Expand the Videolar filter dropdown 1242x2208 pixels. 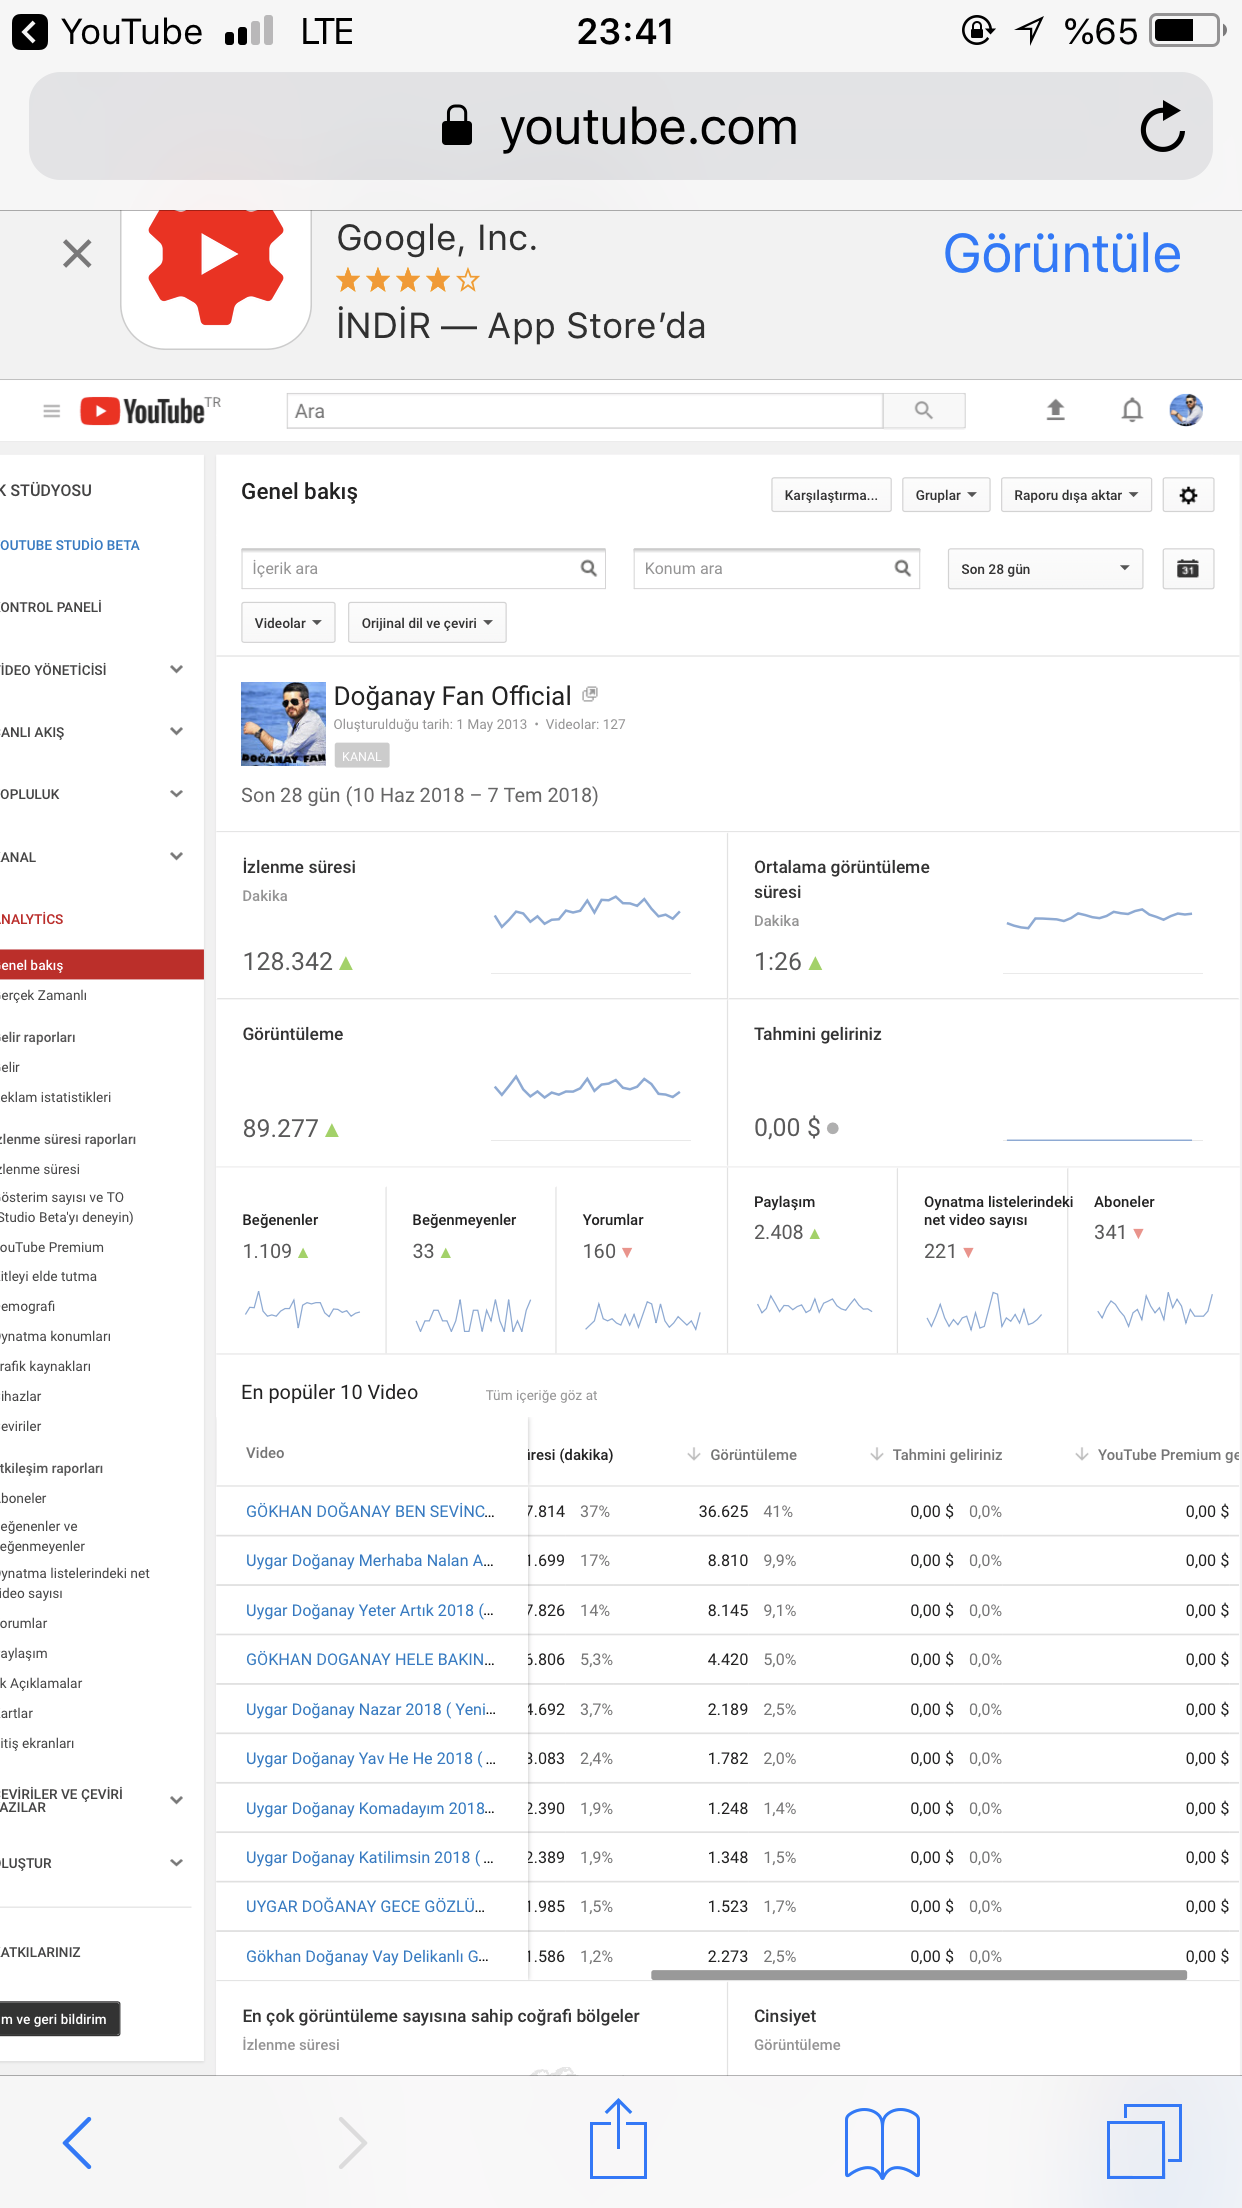pyautogui.click(x=288, y=623)
